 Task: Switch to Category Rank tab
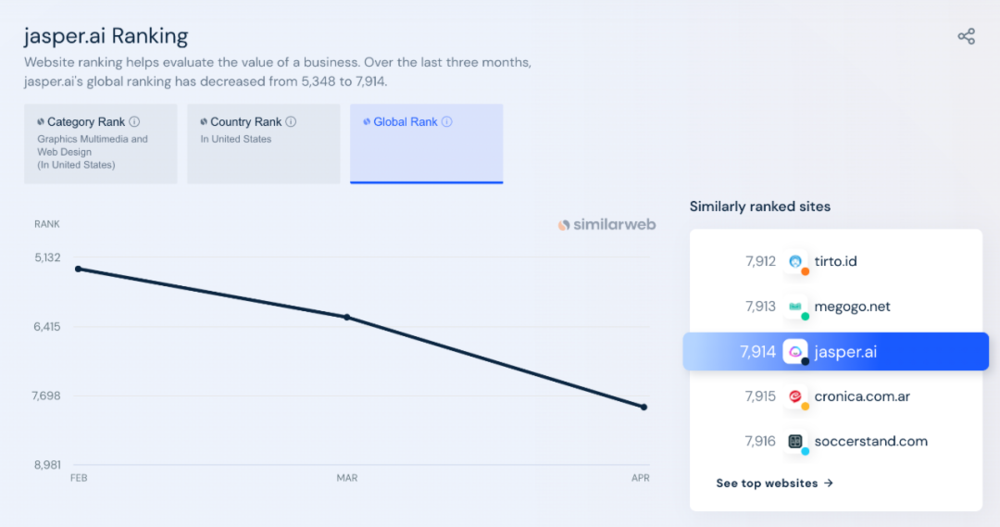coord(100,143)
